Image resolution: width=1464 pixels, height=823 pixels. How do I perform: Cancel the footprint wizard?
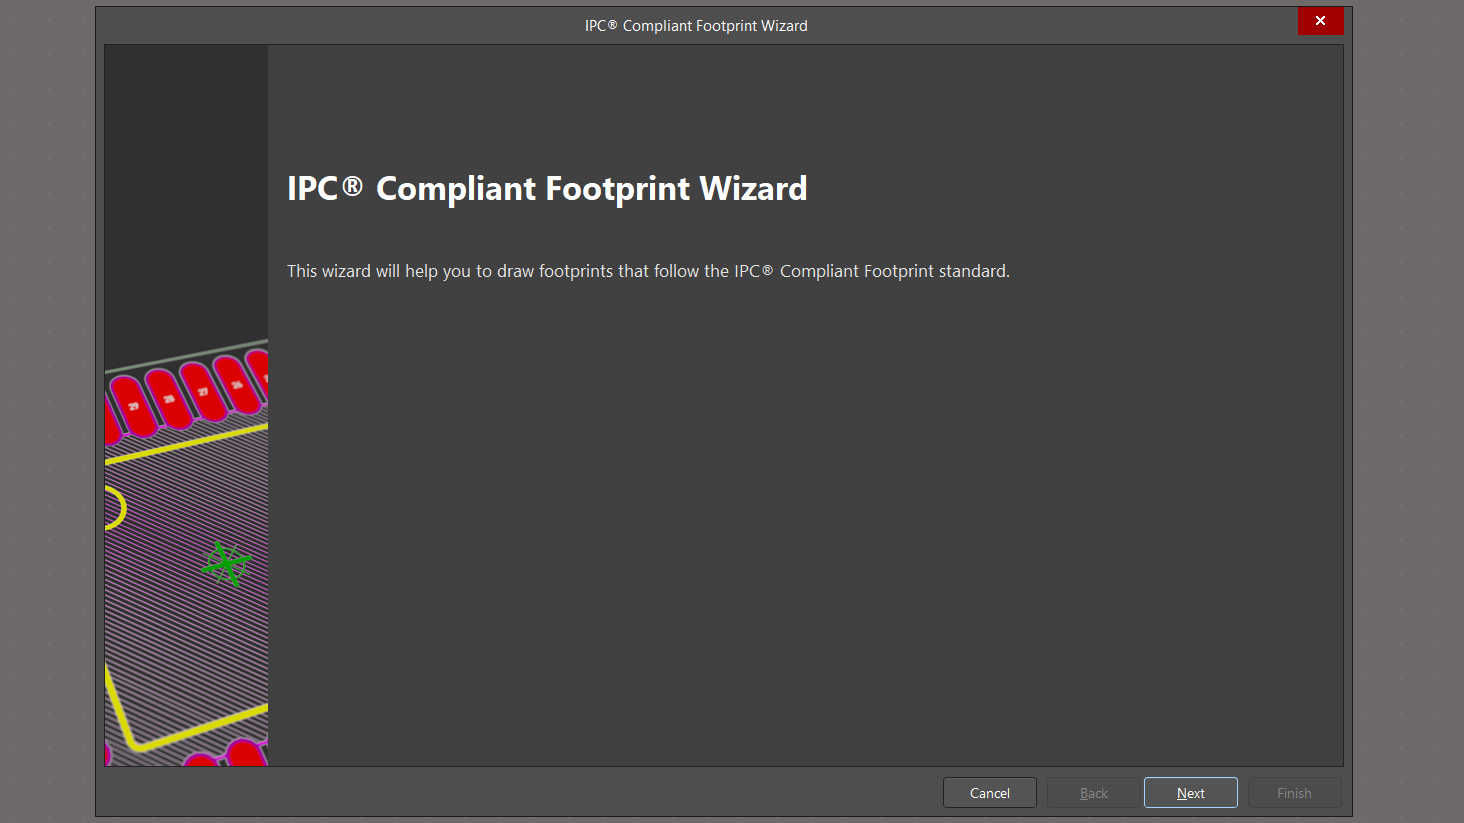click(x=989, y=792)
